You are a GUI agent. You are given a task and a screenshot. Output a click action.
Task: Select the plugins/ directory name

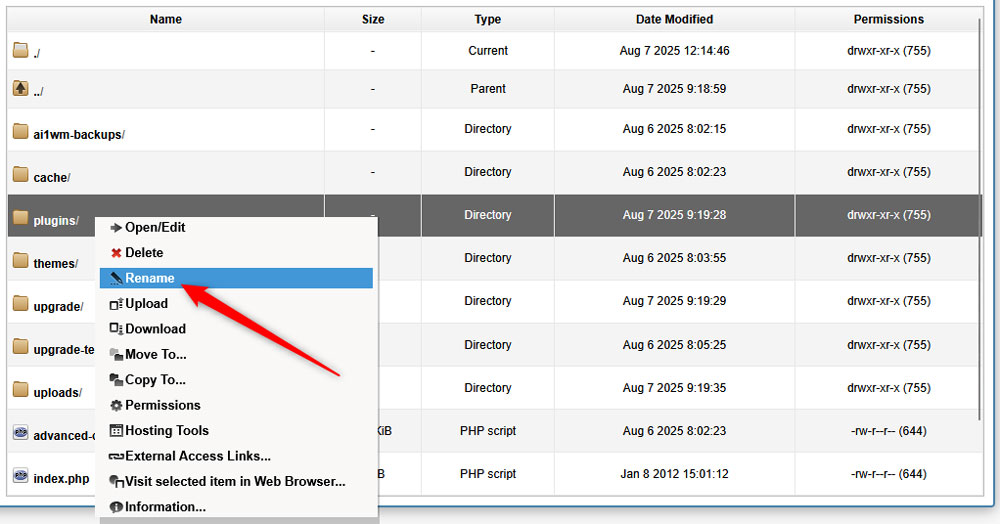click(x=56, y=221)
